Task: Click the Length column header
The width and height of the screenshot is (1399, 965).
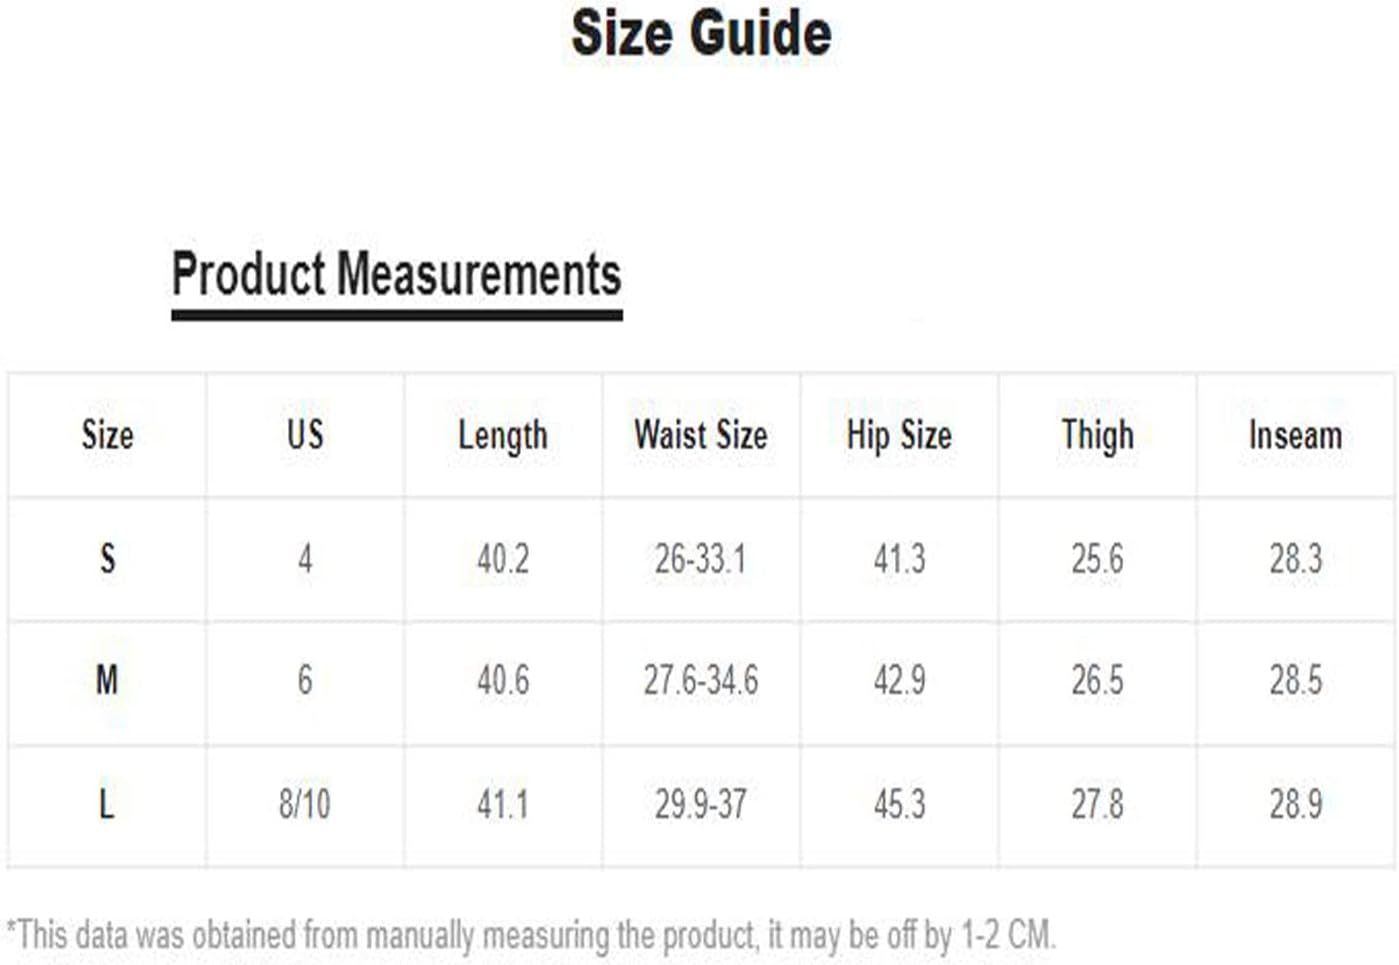Action: [503, 437]
